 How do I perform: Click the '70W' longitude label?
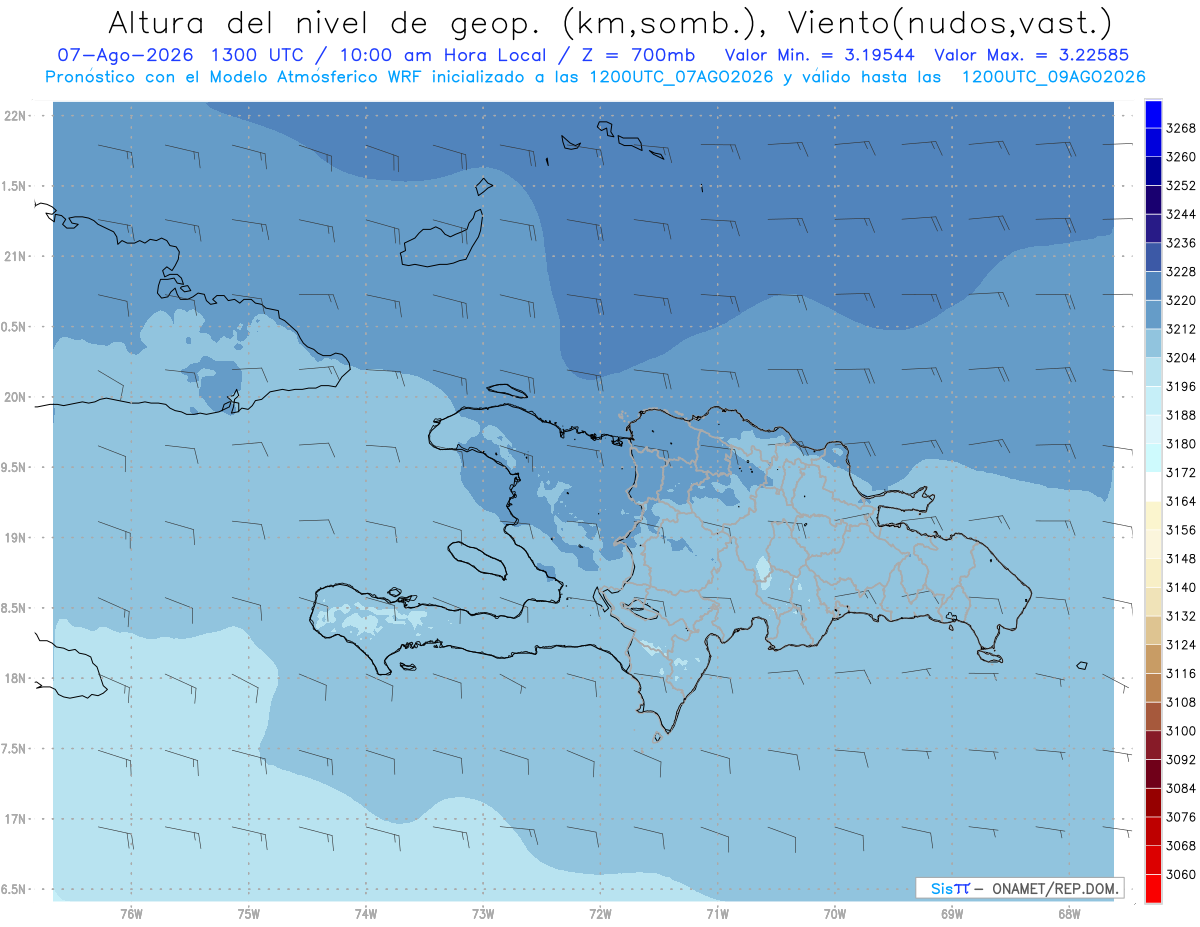click(835, 913)
